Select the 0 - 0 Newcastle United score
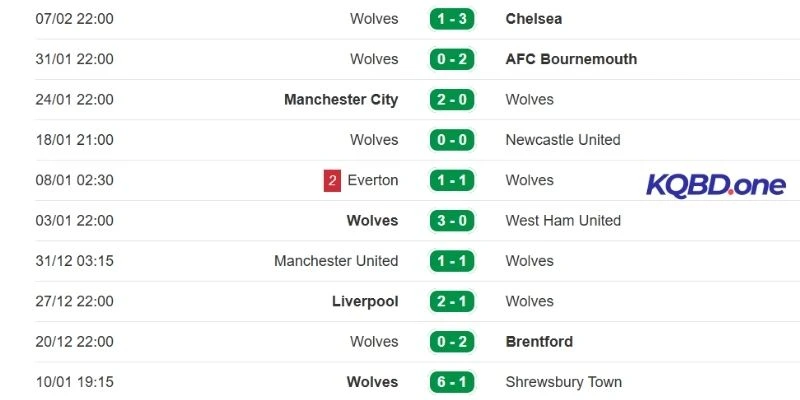The image size is (800, 400). [x=452, y=140]
